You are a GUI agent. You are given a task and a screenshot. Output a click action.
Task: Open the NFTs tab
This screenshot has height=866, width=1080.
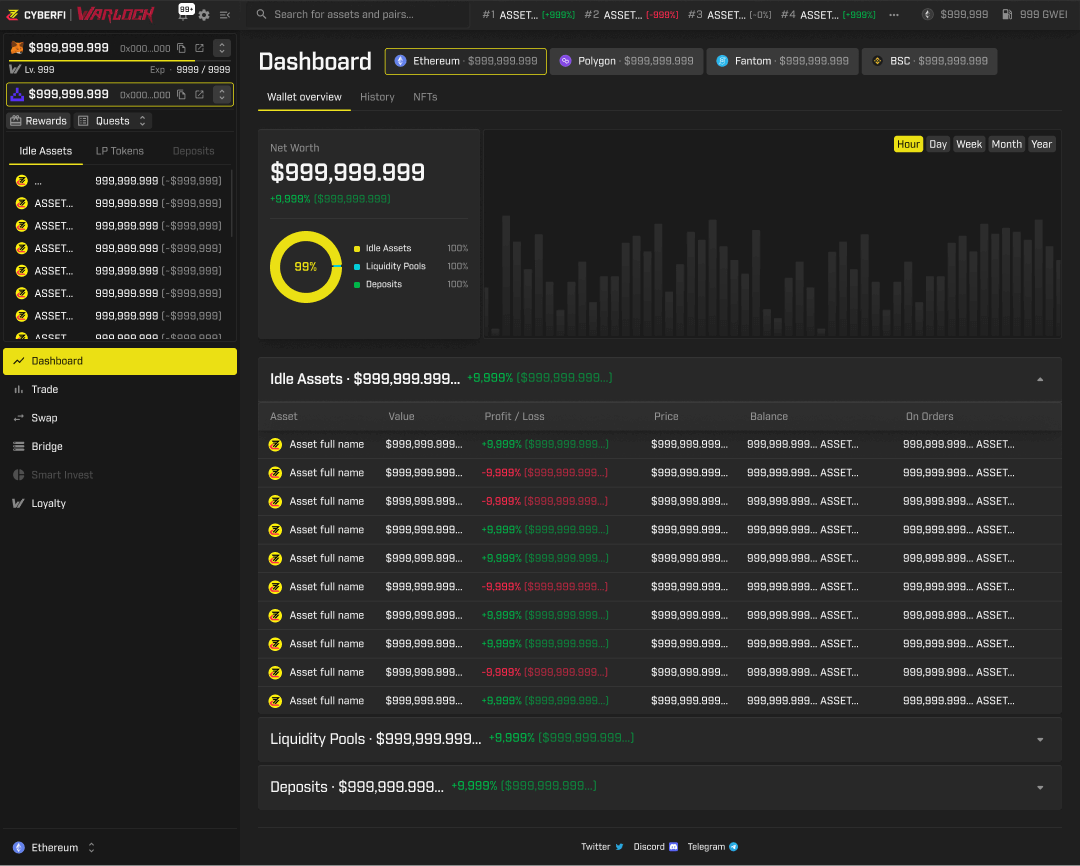point(425,97)
